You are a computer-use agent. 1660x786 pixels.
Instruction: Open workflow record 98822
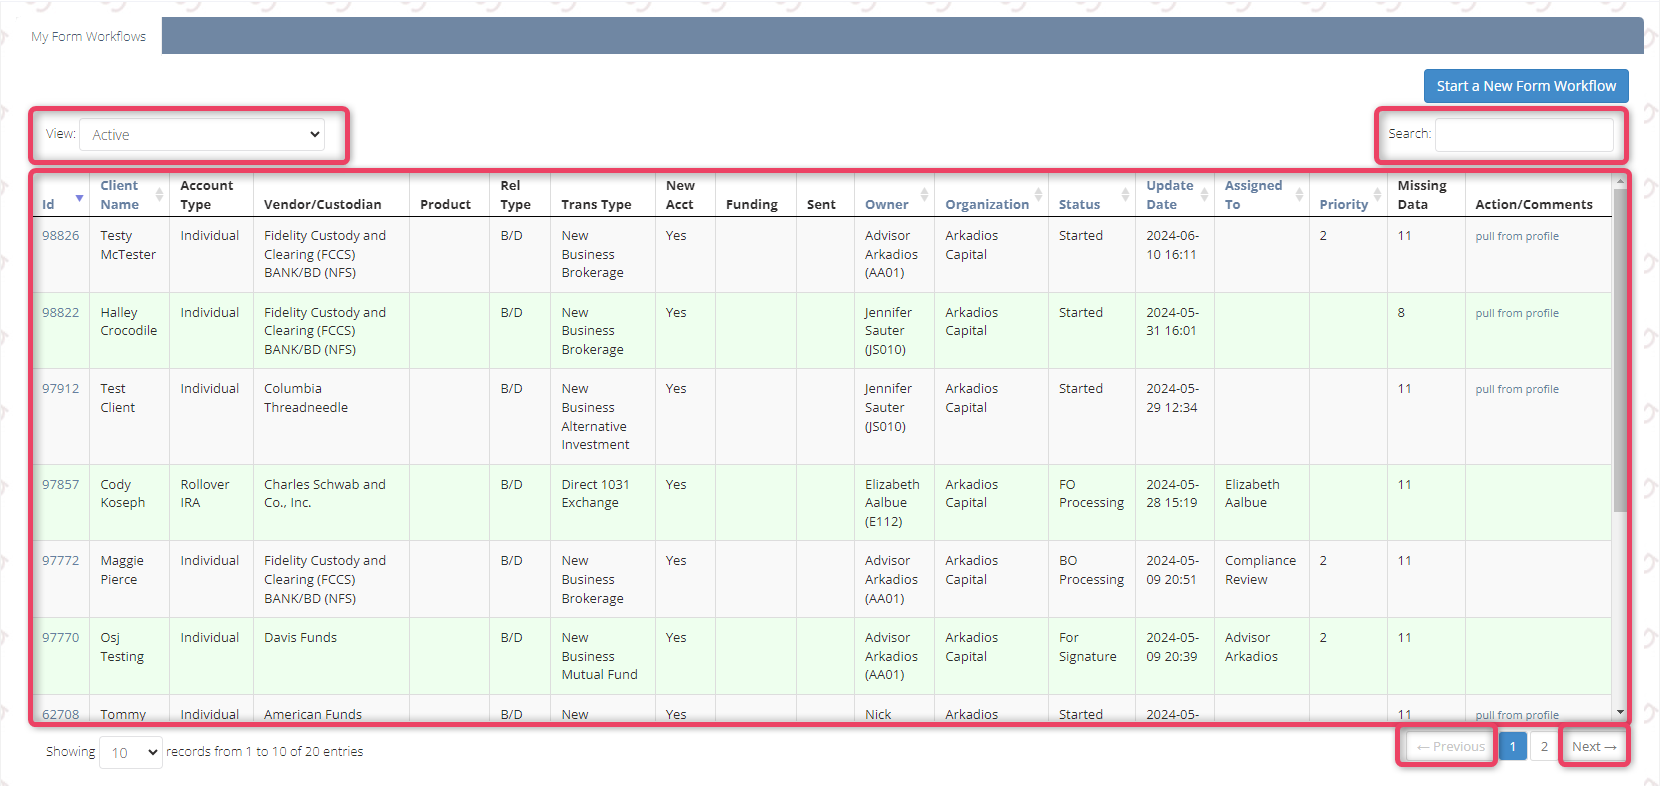[x=60, y=313]
